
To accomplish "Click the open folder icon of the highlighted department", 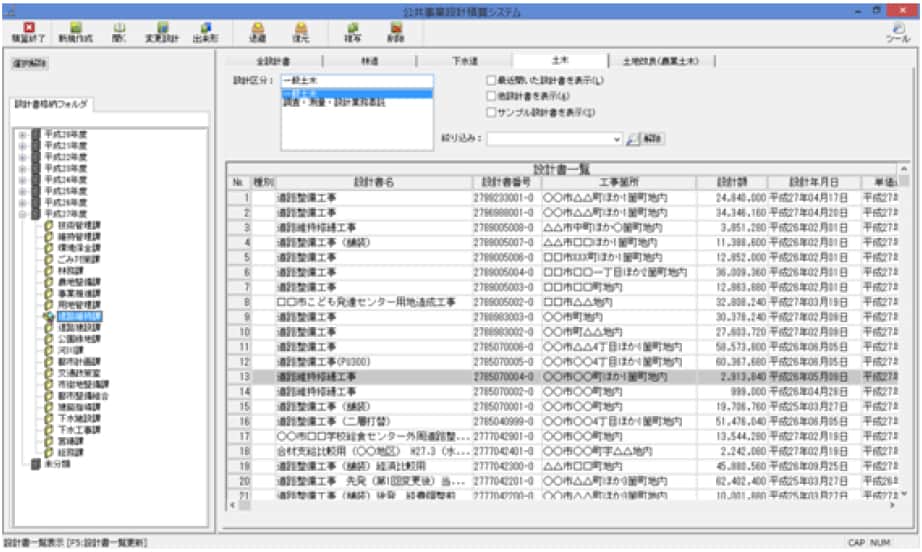I will [x=49, y=316].
